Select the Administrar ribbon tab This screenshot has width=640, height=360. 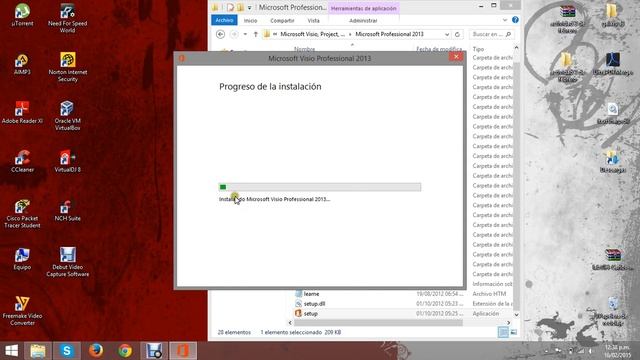[x=363, y=20]
